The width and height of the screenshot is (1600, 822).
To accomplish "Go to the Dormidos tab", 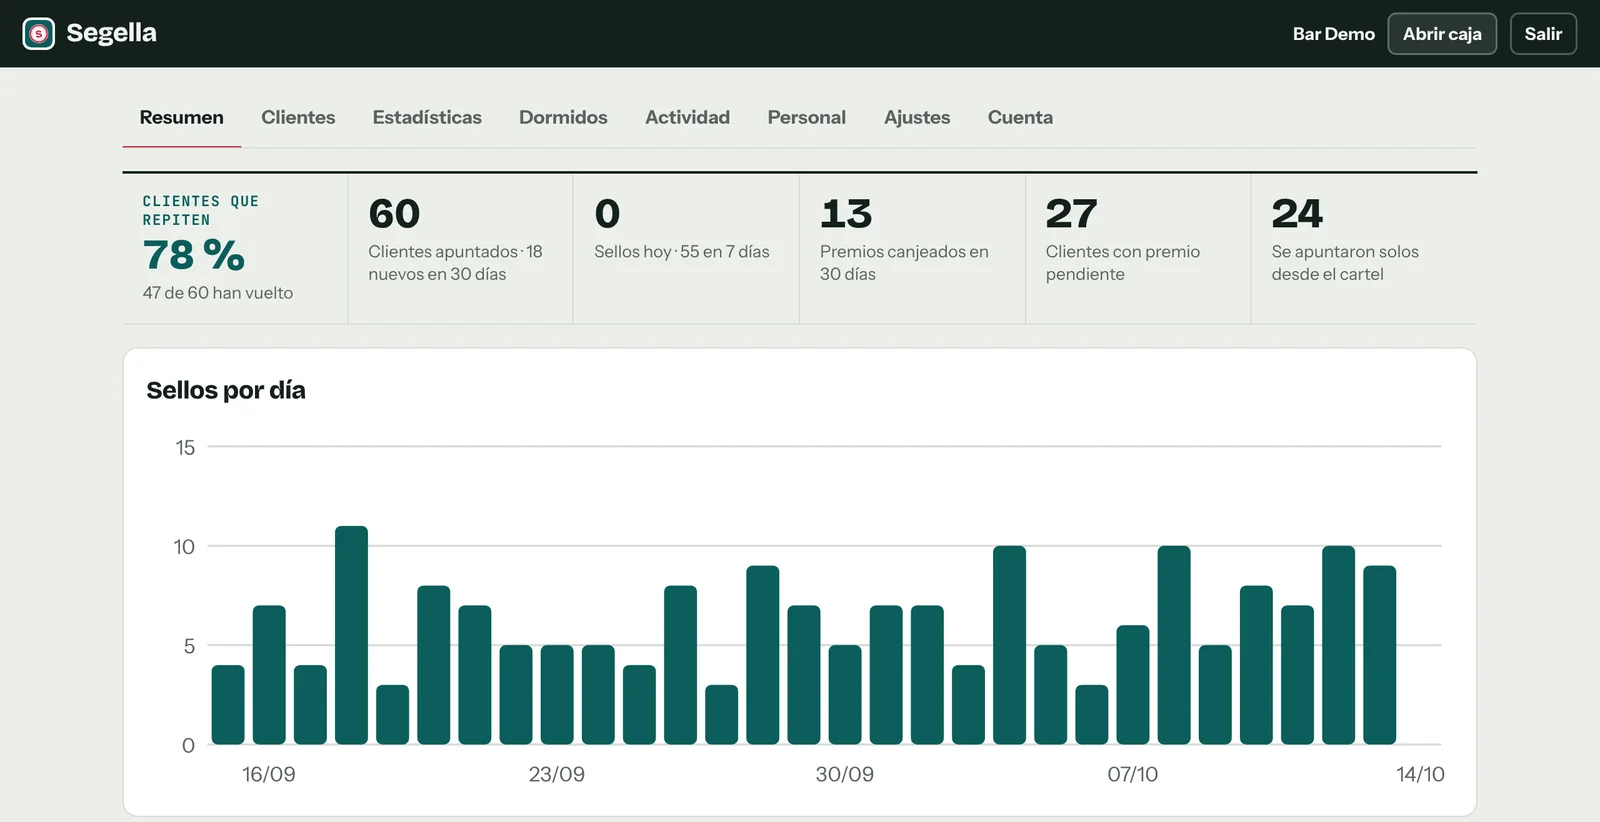I will coord(563,117).
